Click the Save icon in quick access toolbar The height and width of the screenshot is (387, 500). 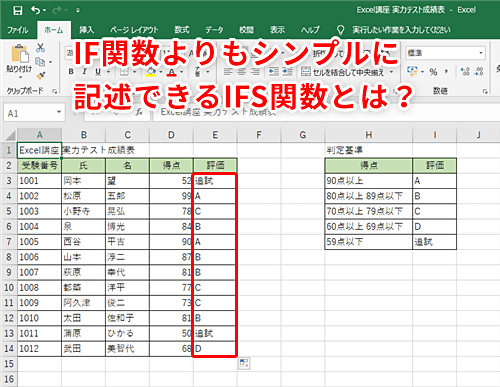(17, 10)
